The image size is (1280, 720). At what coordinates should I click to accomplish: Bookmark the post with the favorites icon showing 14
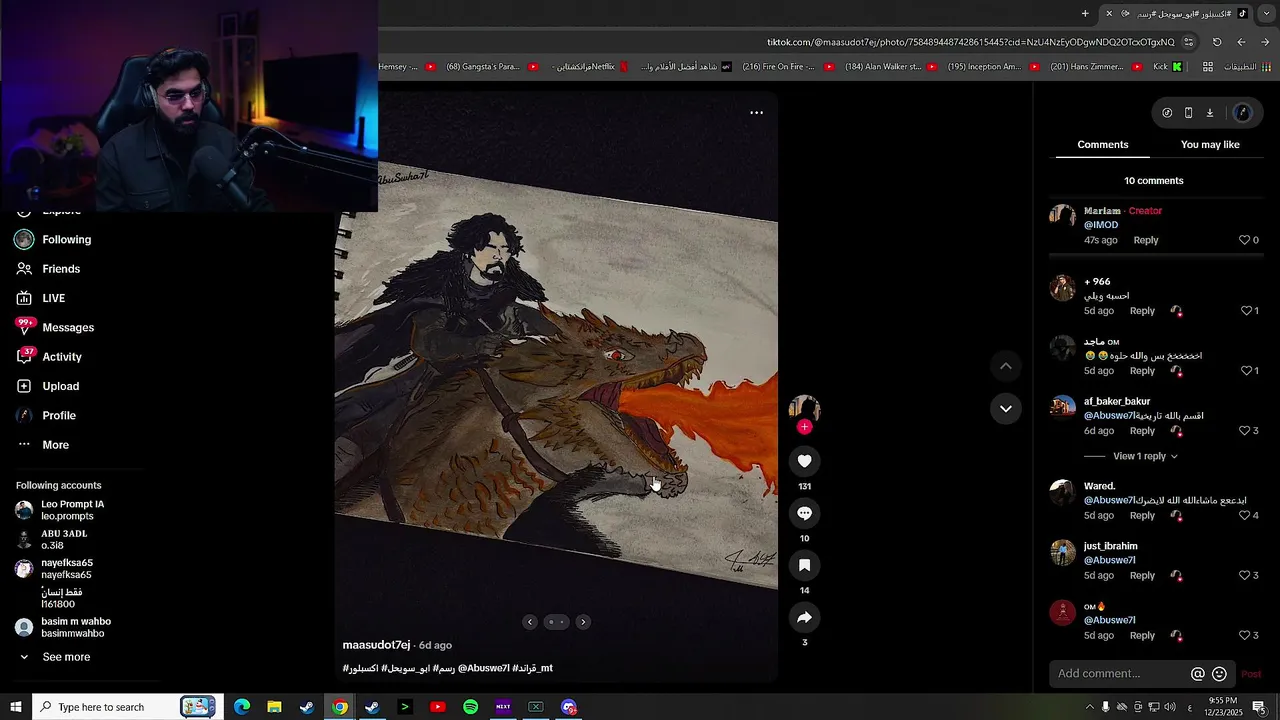click(x=804, y=565)
